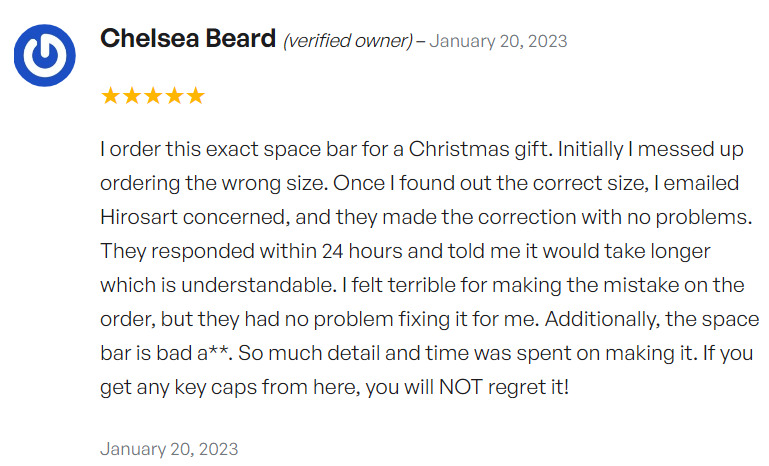Image resolution: width=769 pixels, height=466 pixels.
Task: Click the header date January 20, 2023
Action: (x=498, y=41)
